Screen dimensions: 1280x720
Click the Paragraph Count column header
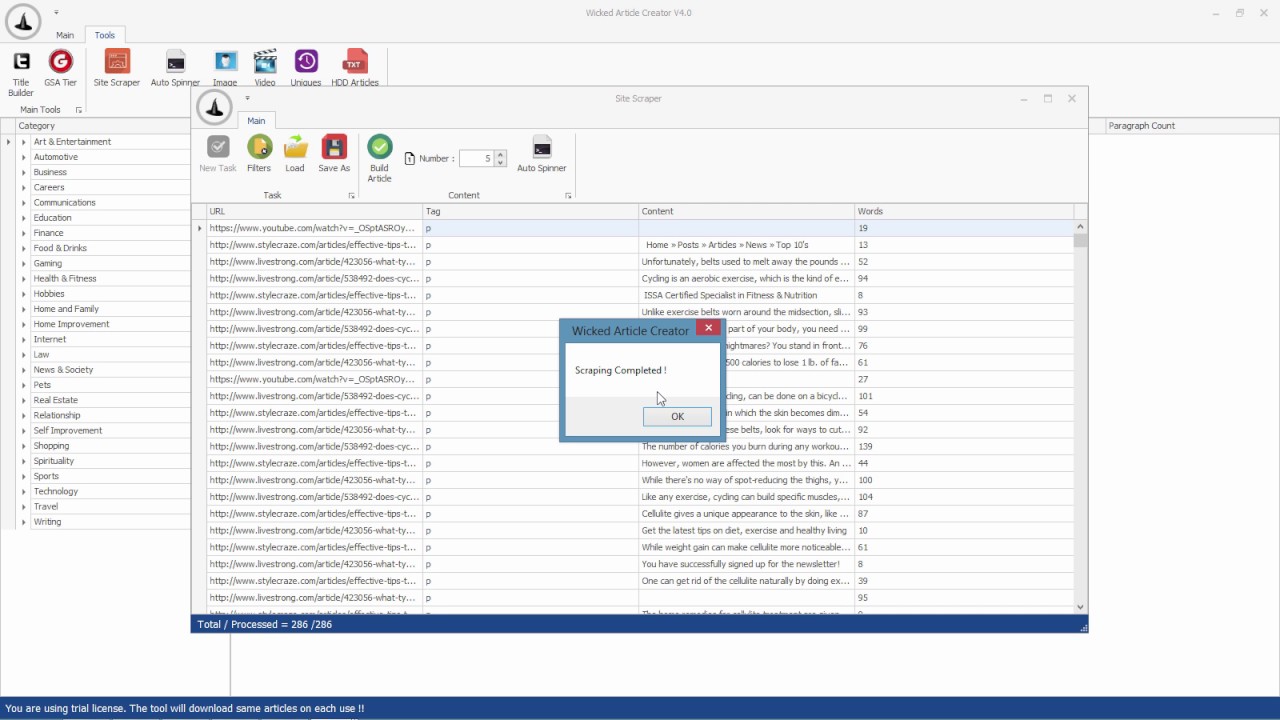(1190, 126)
